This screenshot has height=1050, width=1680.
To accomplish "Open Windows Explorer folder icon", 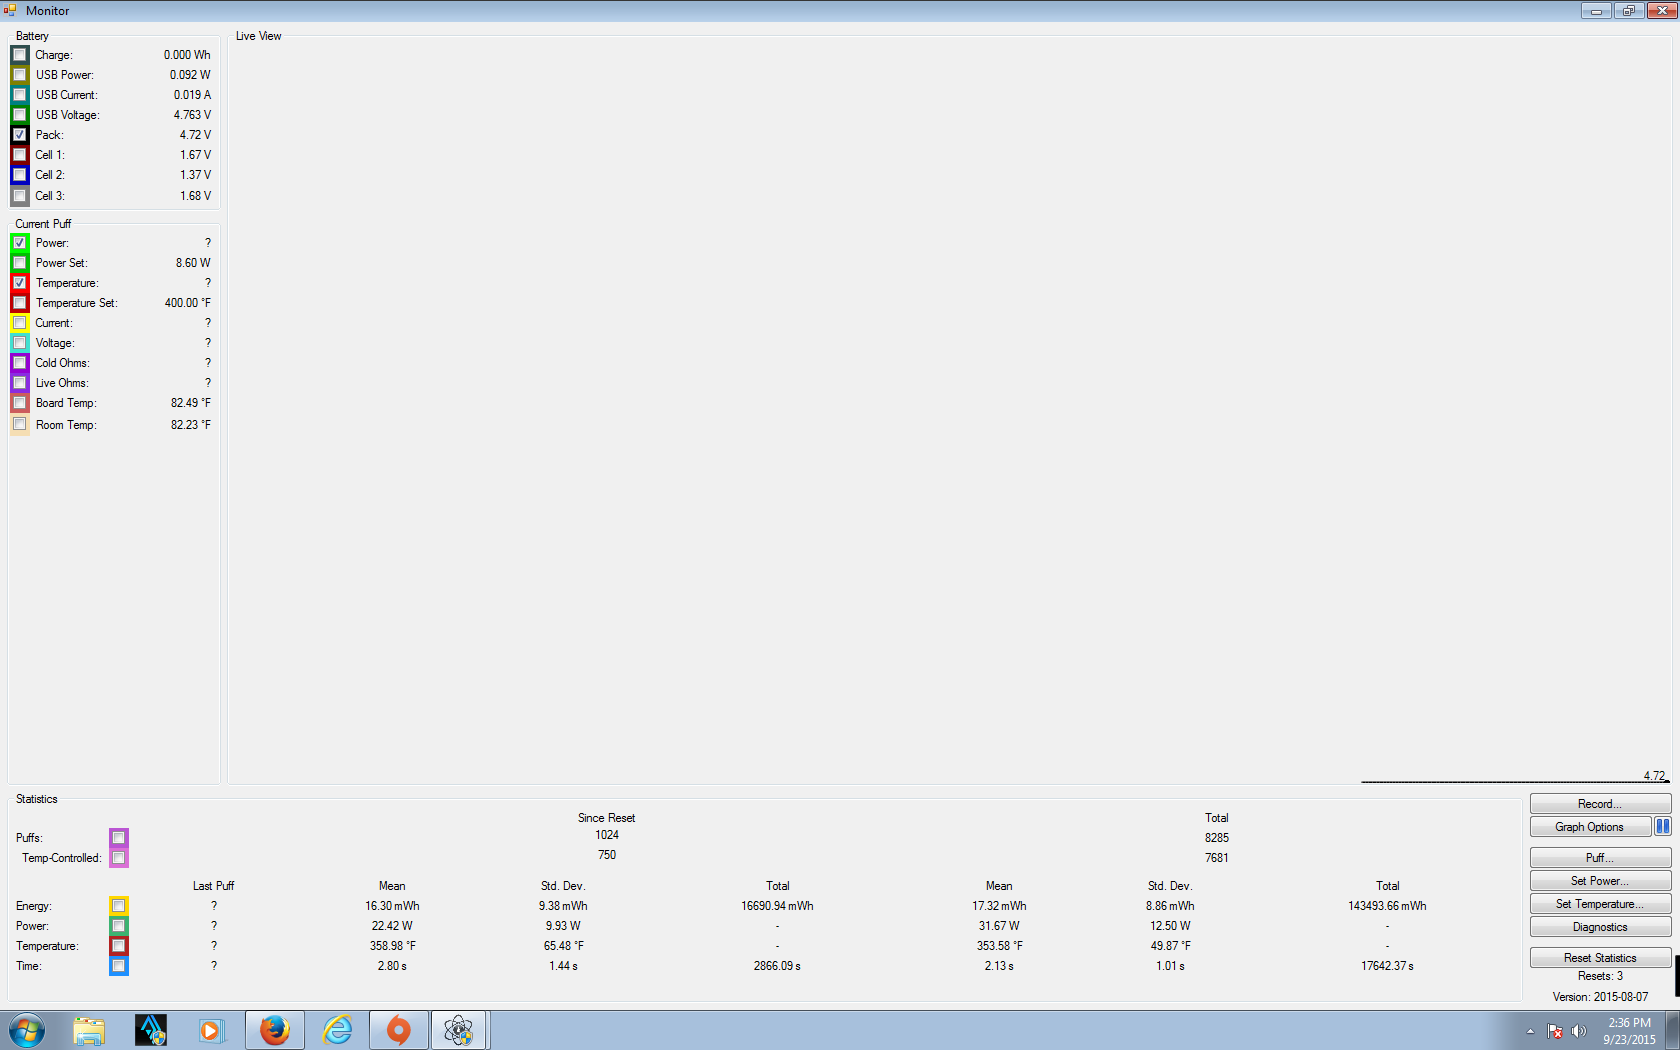I will [x=89, y=1030].
